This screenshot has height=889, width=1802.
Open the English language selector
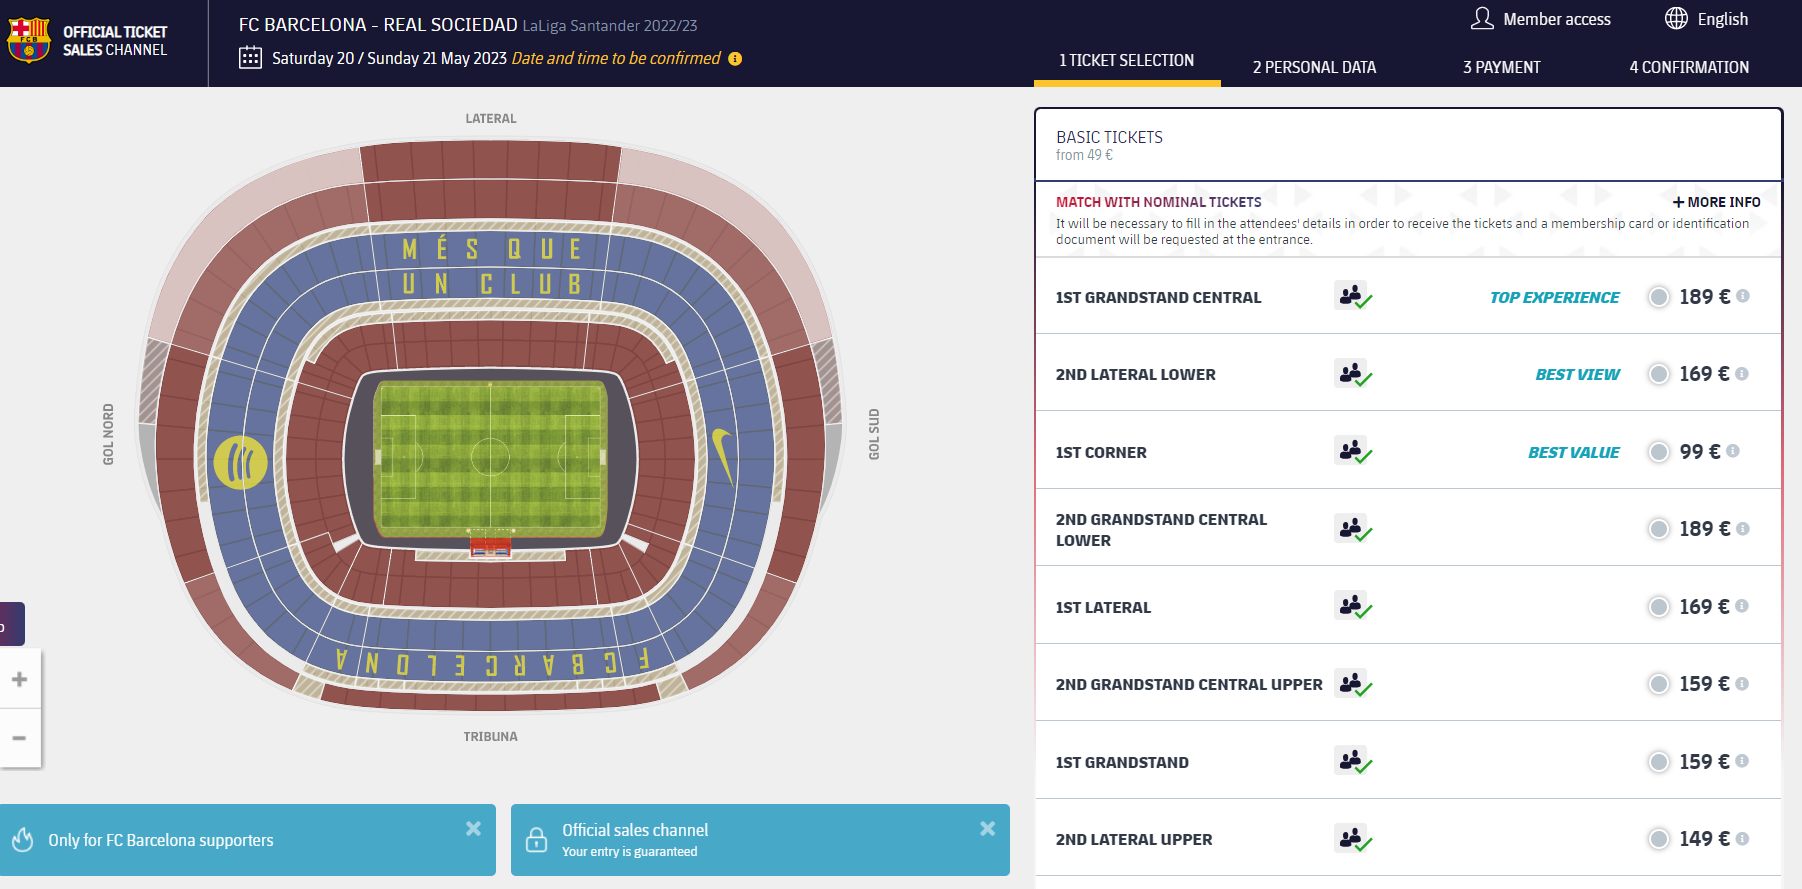pos(1722,19)
